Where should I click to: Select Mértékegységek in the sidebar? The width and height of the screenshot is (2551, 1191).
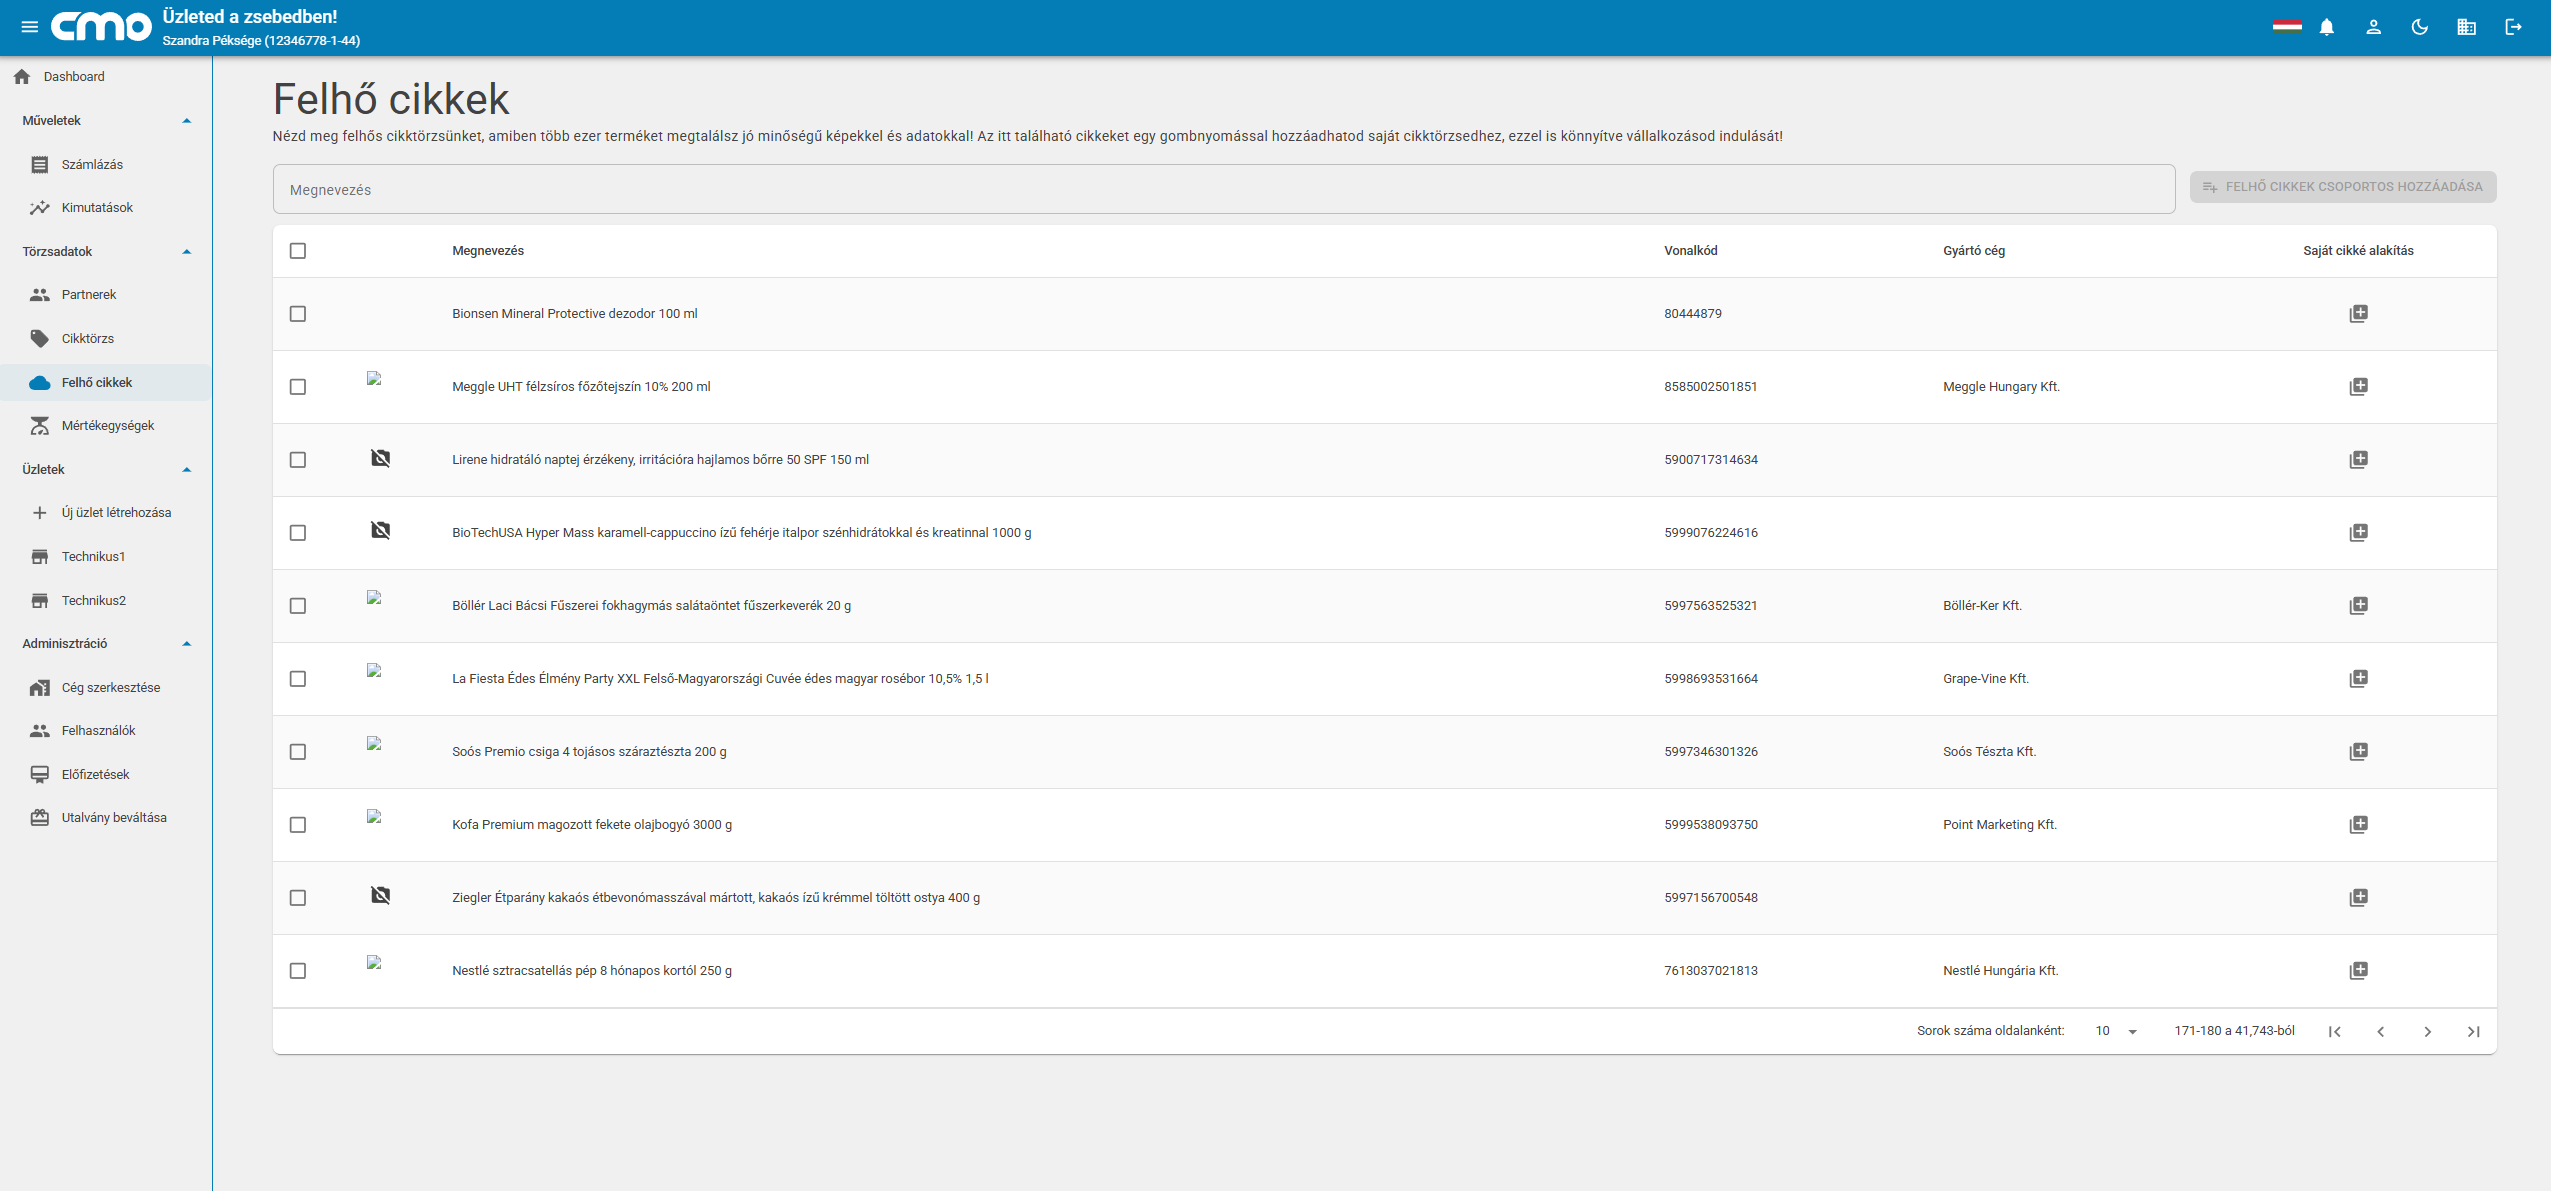pyautogui.click(x=106, y=426)
